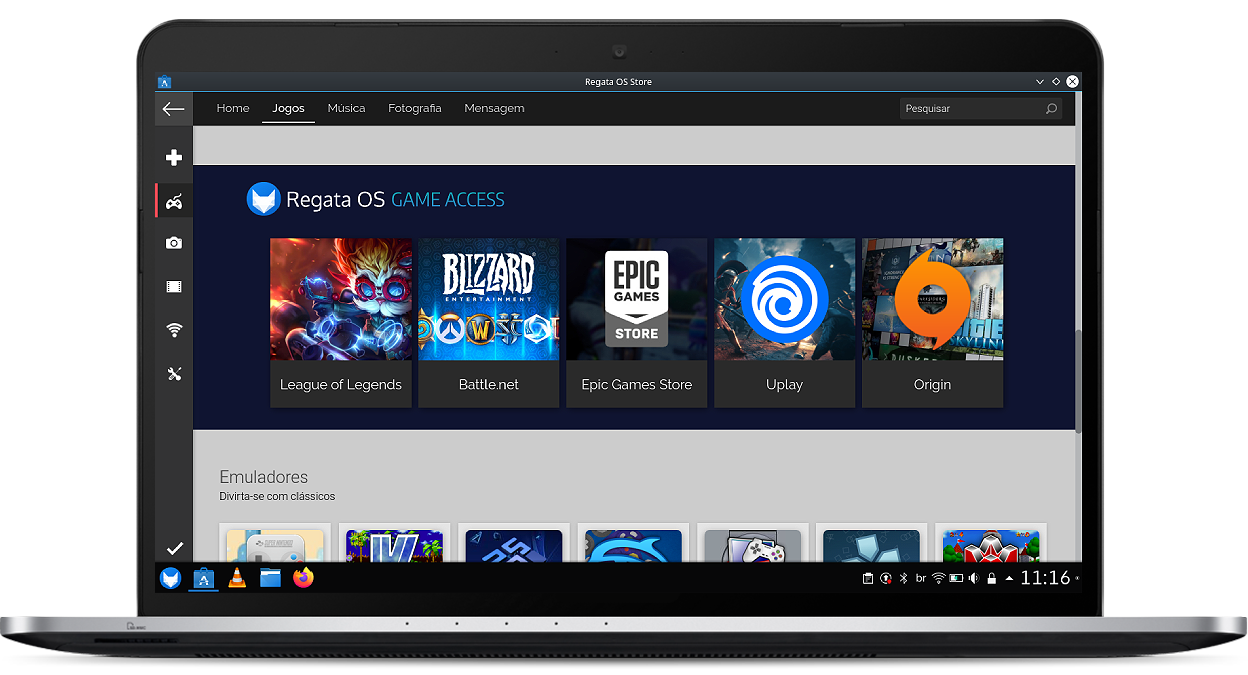
Task: Launch Firefox from the taskbar
Action: tap(303, 578)
